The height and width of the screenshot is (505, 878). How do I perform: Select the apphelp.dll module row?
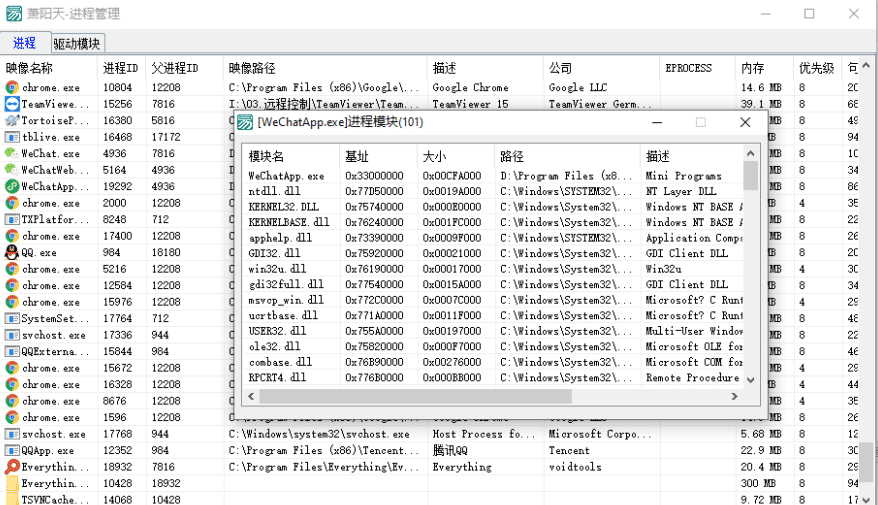[493, 238]
